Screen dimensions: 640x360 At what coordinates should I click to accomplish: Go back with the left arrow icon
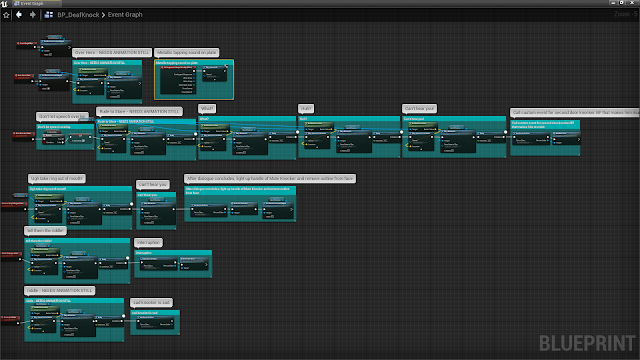[x=19, y=15]
